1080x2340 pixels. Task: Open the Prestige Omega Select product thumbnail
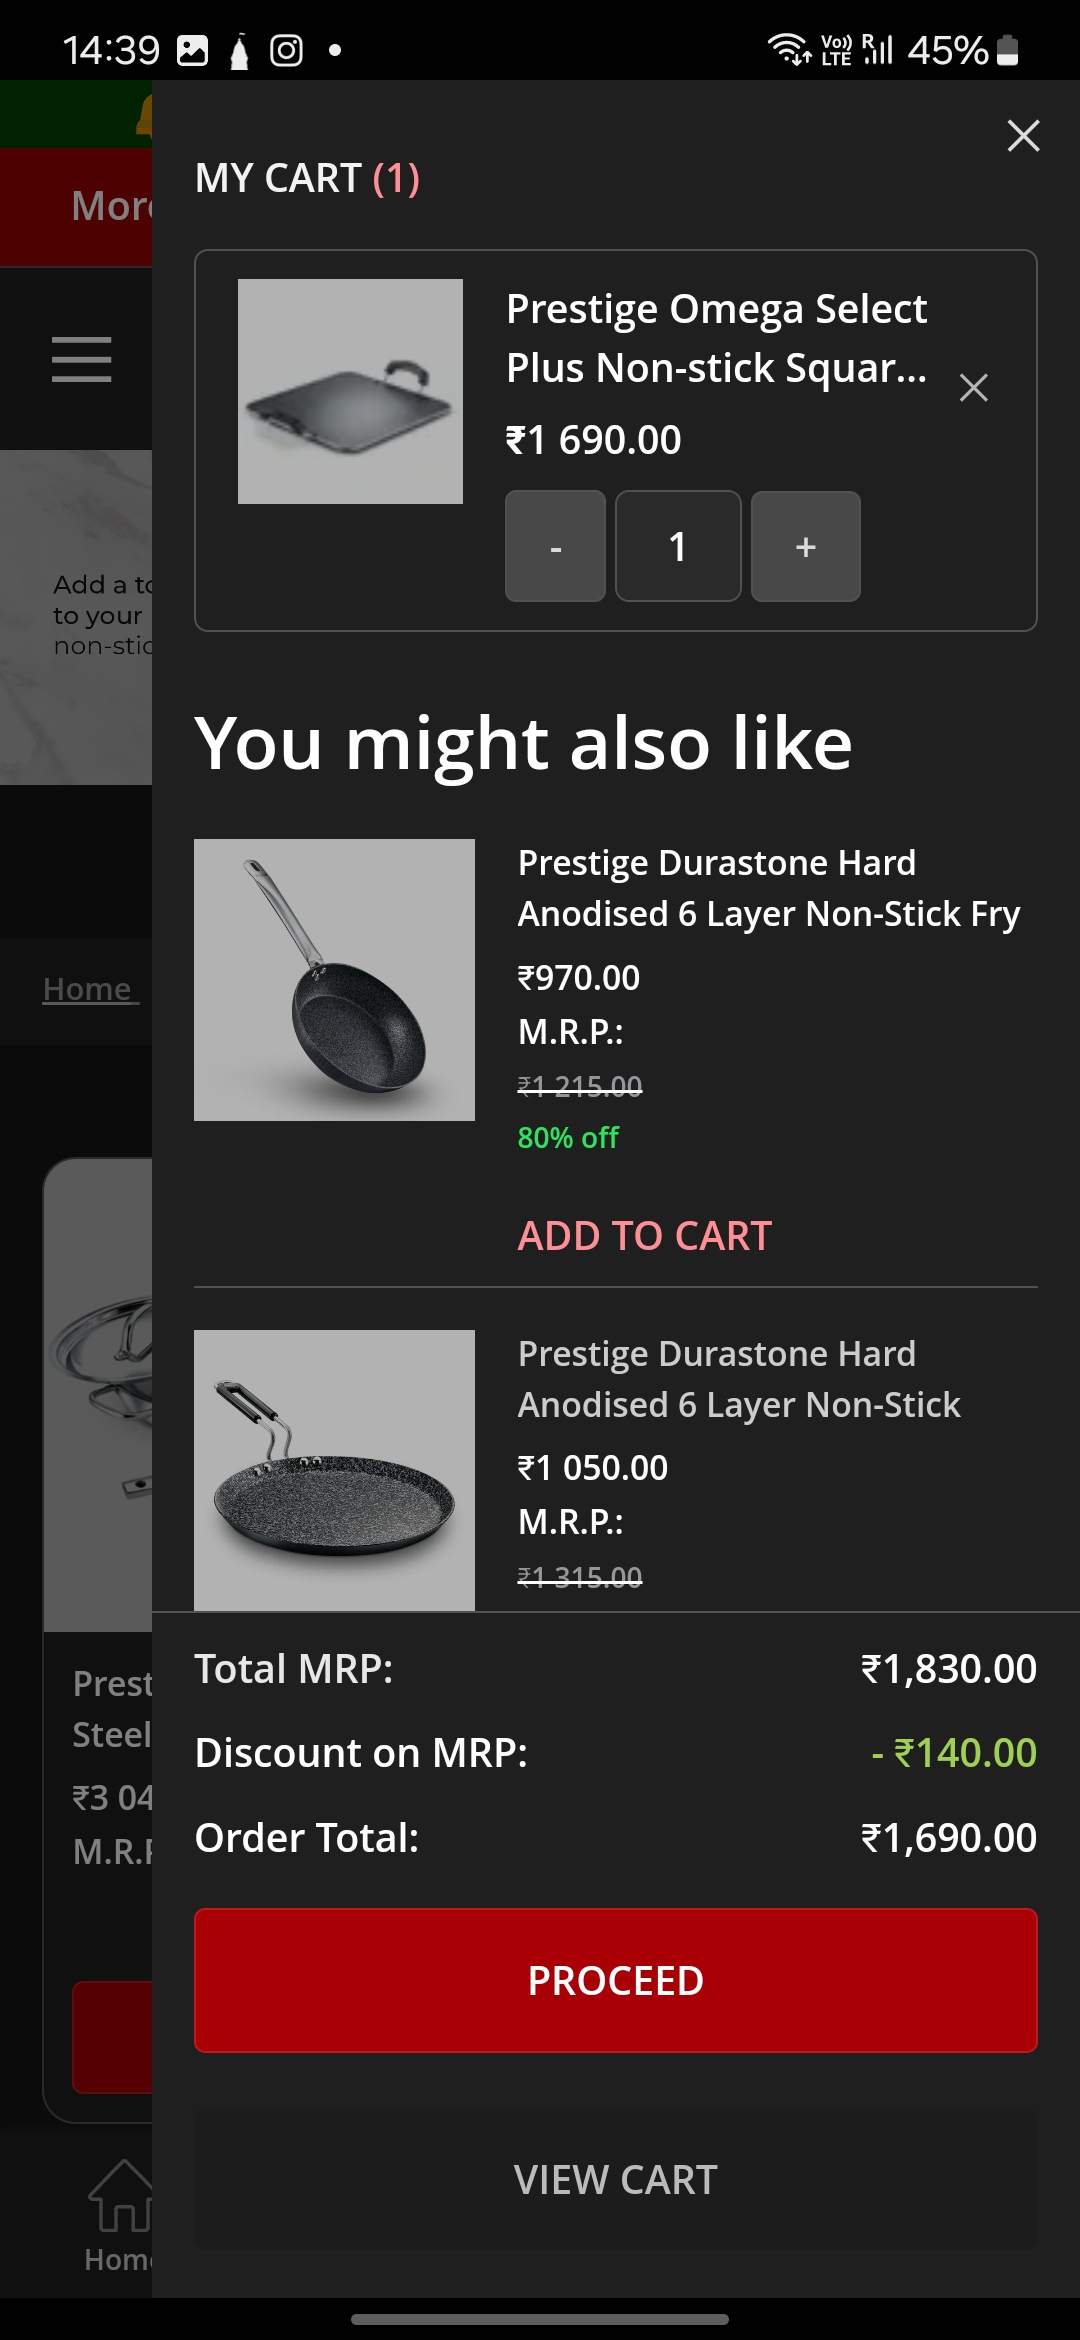(350, 391)
